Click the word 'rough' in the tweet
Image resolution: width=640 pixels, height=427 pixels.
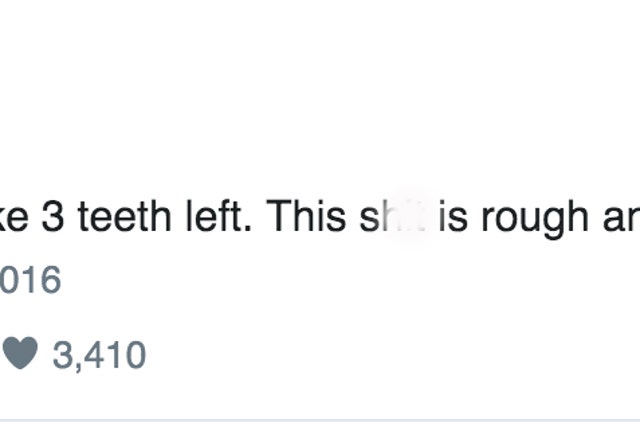tap(535, 218)
